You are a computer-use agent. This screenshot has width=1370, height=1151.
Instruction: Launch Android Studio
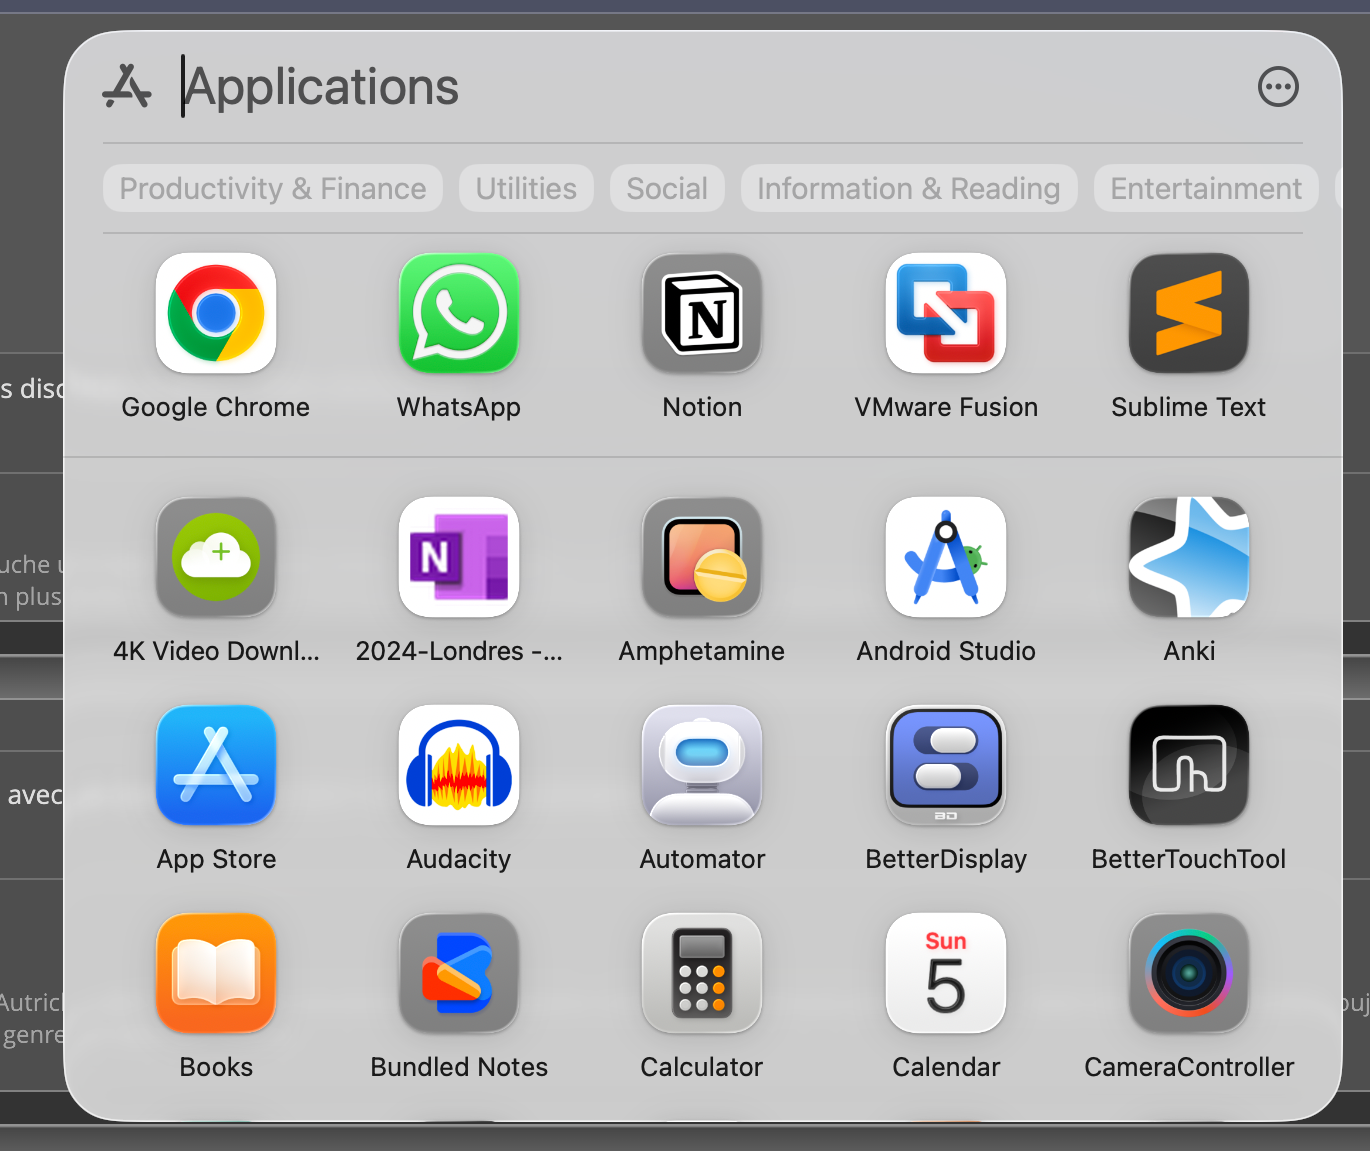point(945,558)
